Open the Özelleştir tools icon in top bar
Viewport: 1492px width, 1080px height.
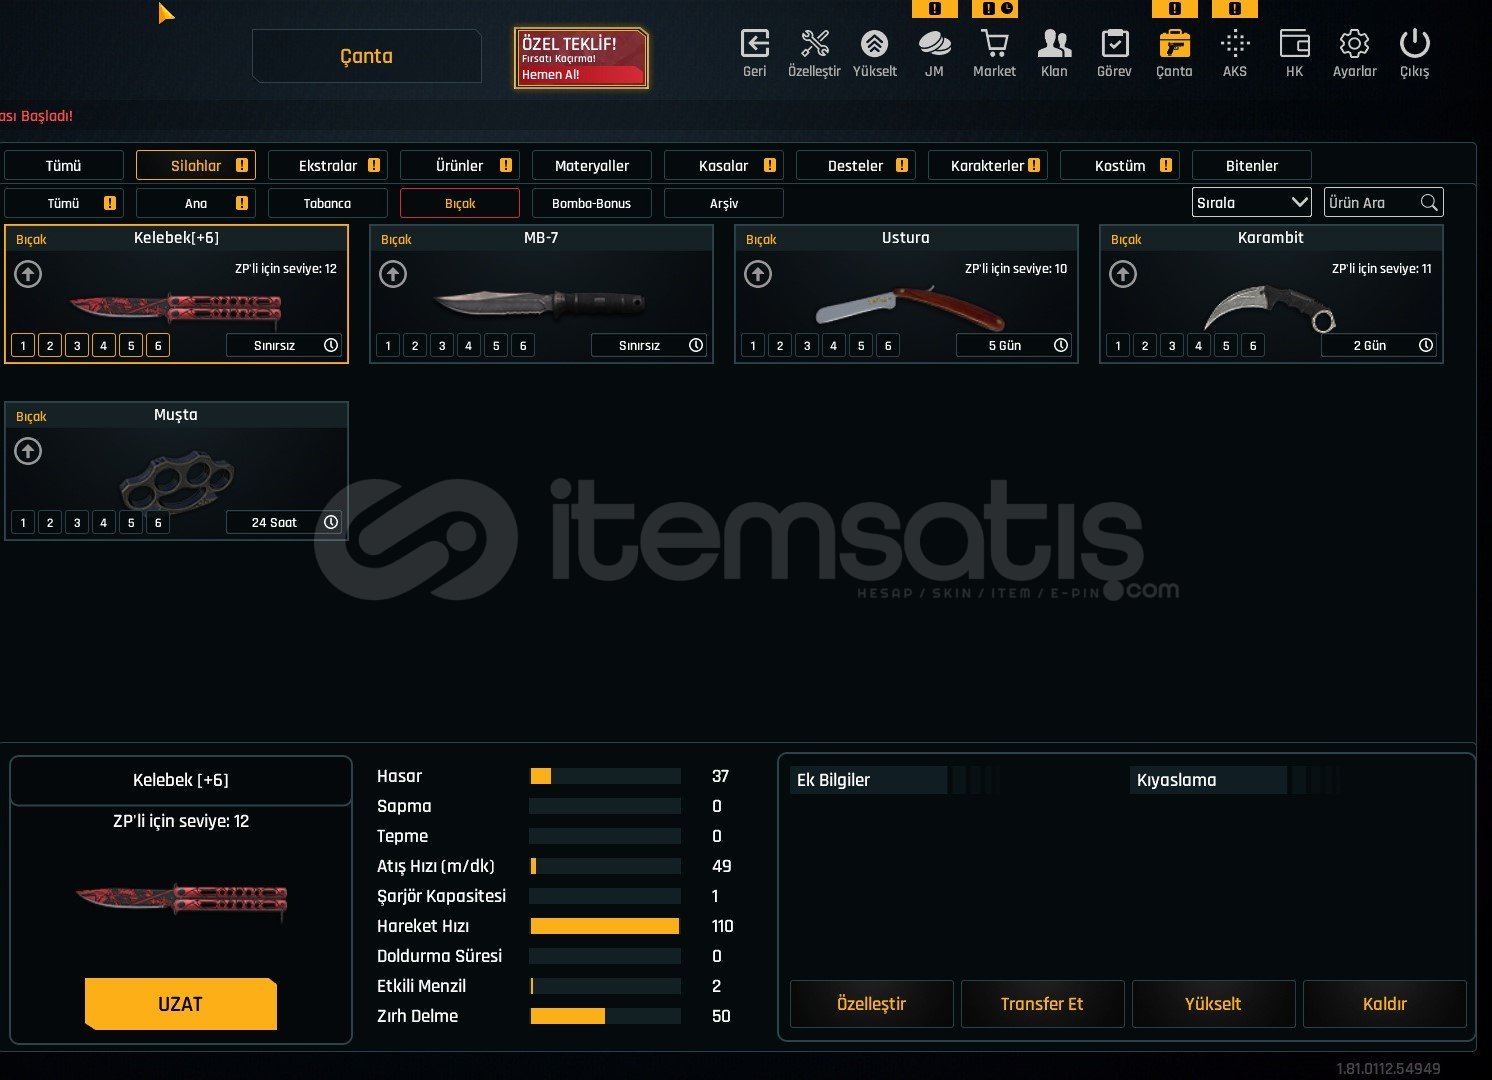[x=814, y=45]
